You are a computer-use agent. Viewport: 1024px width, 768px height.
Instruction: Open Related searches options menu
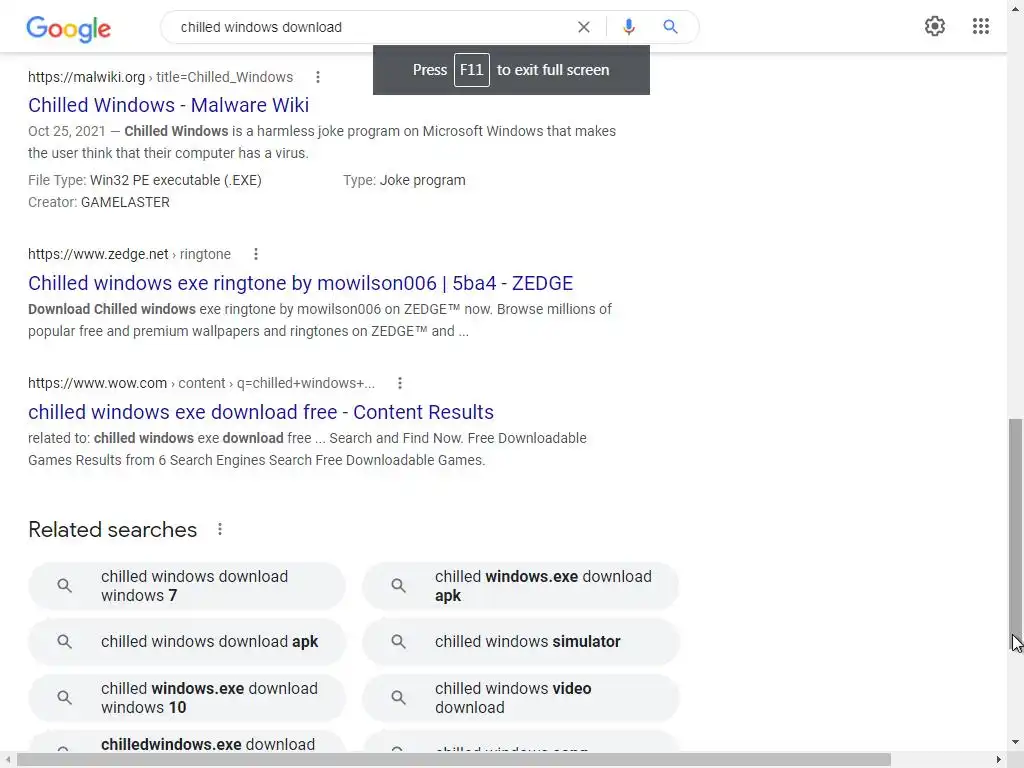[x=220, y=530]
